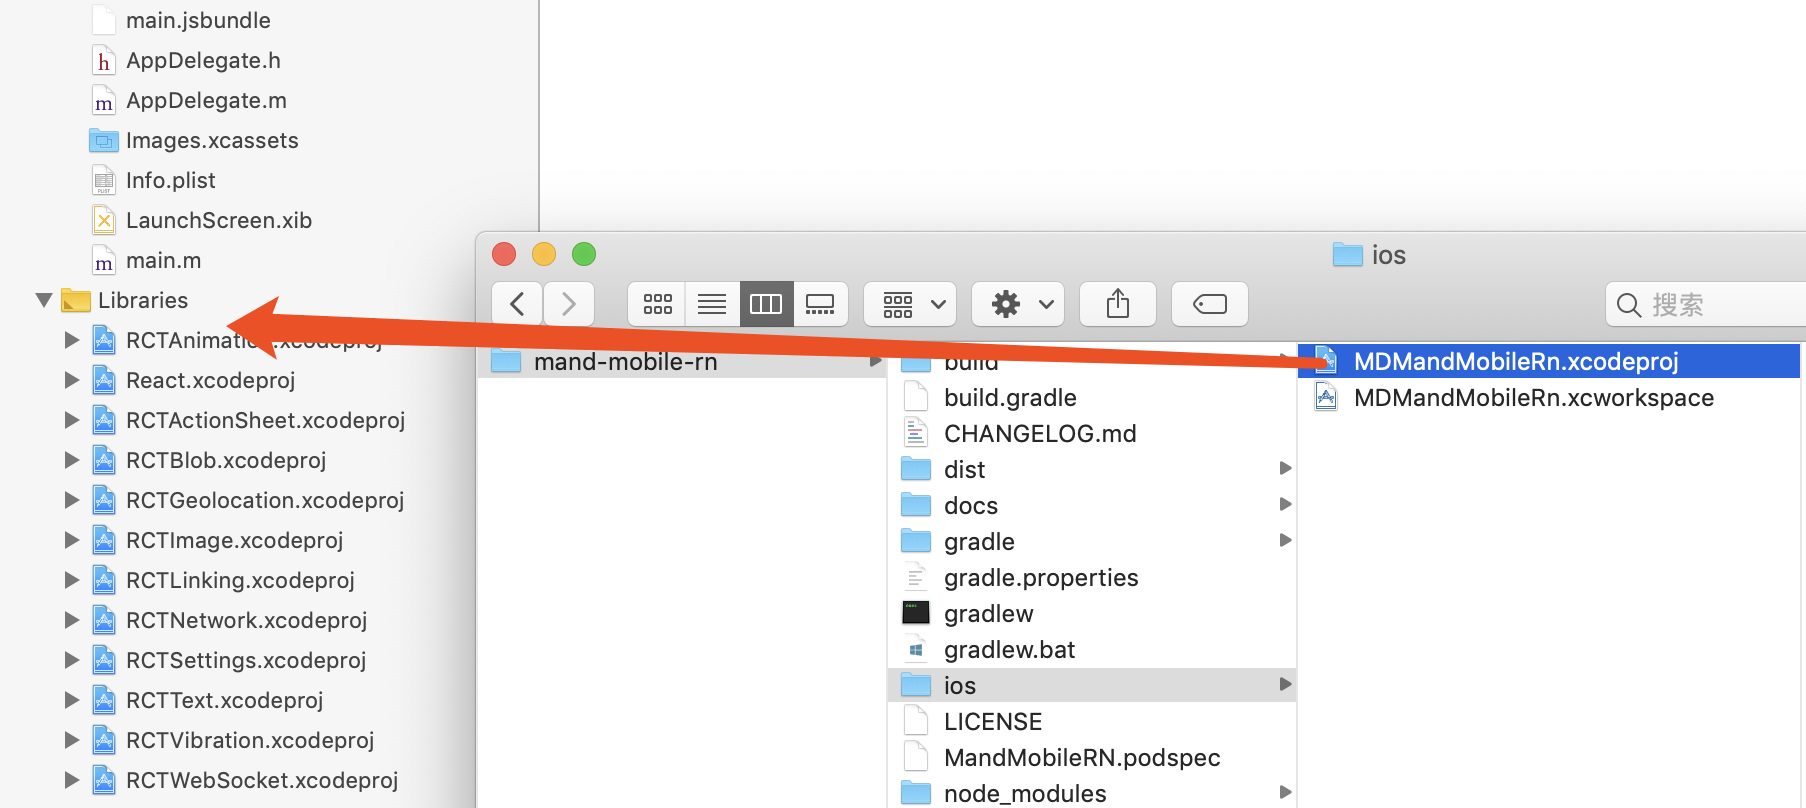This screenshot has height=808, width=1806.
Task: Select RCTGeolocation.xcodeproj project icon
Action: point(104,500)
